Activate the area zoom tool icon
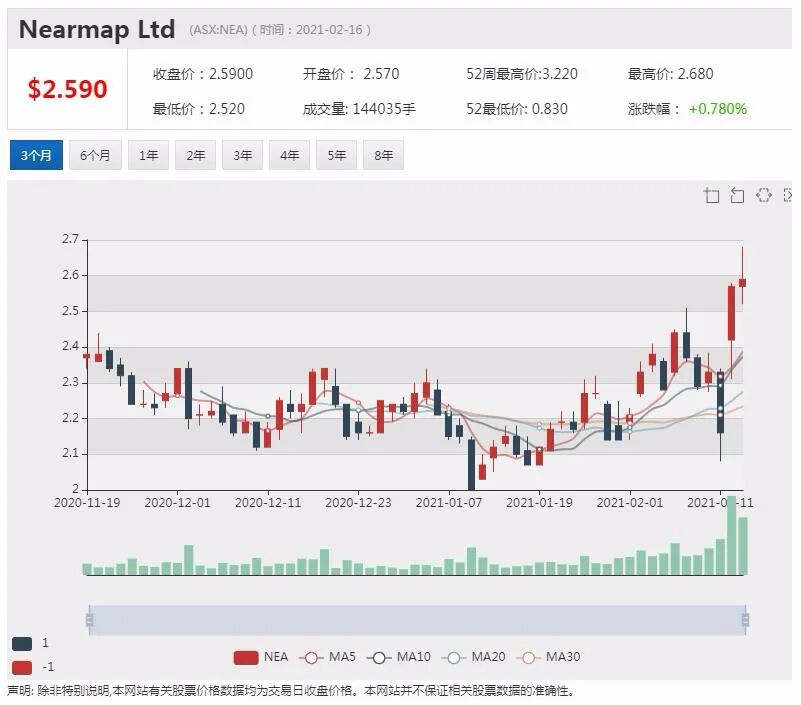The height and width of the screenshot is (705, 801). (711, 195)
